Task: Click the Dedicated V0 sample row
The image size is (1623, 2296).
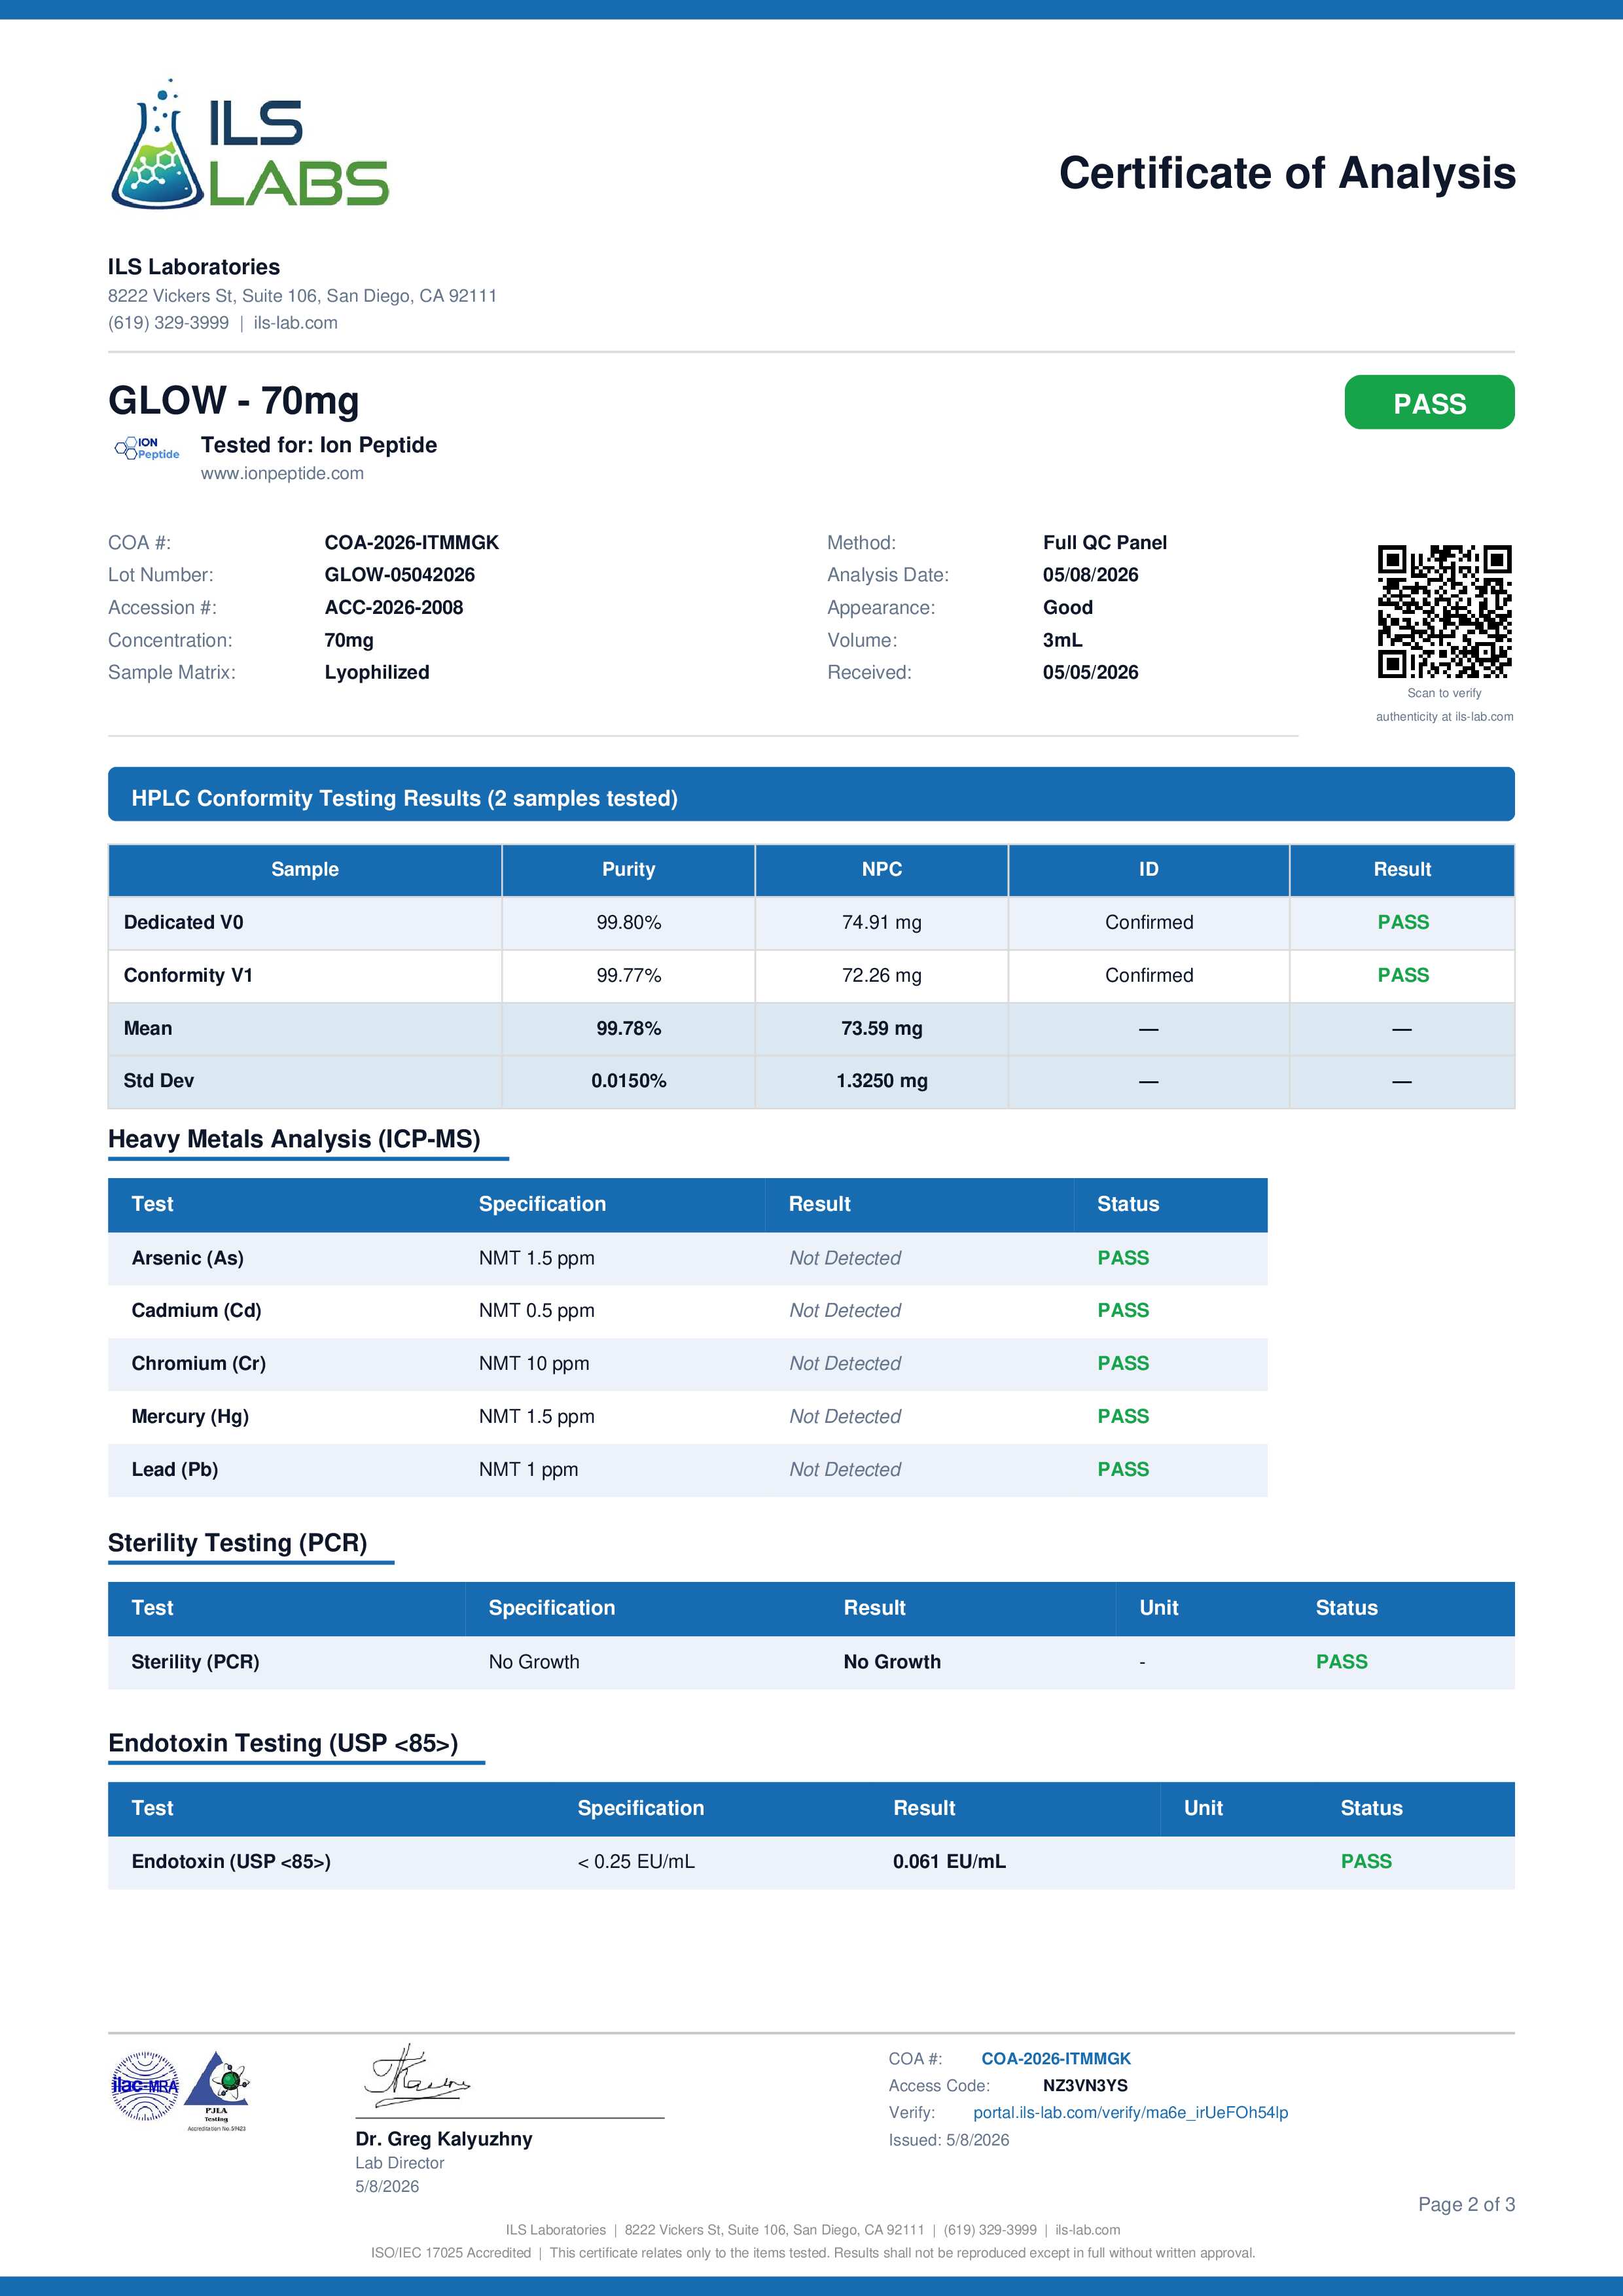Action: pyautogui.click(x=811, y=923)
